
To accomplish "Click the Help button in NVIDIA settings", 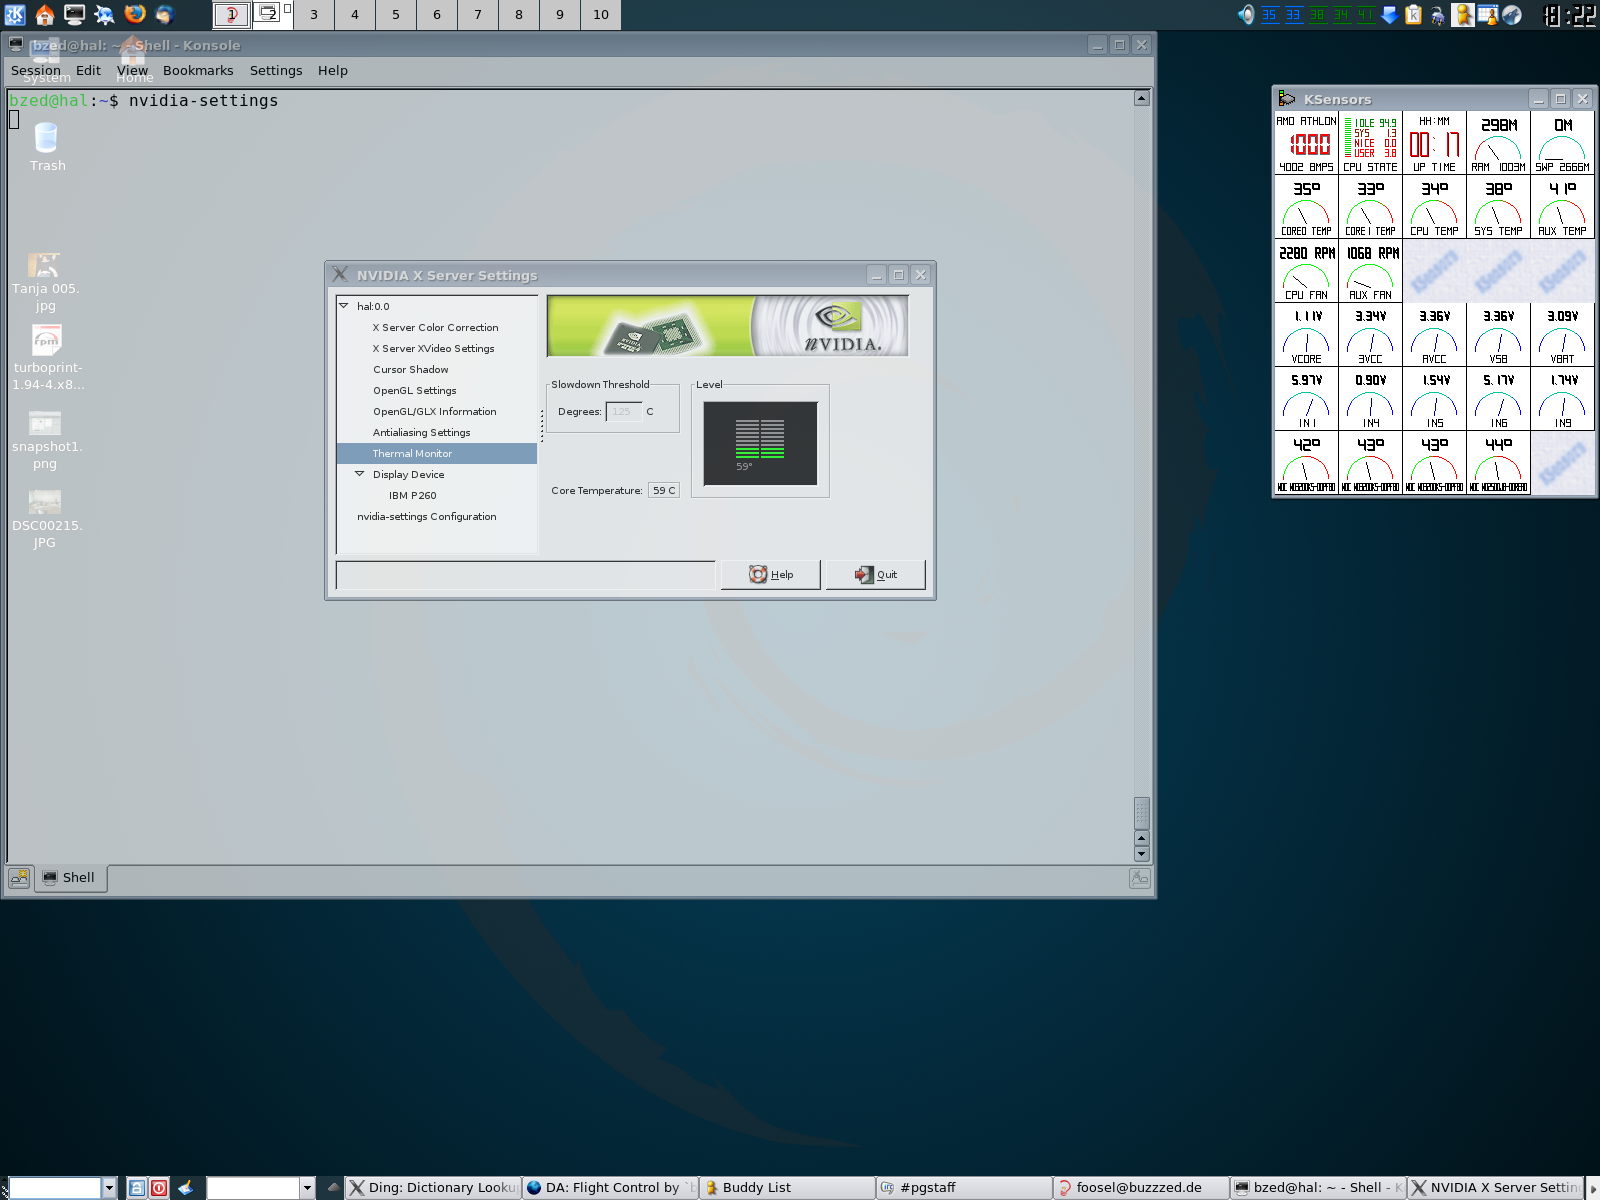I will 771,574.
